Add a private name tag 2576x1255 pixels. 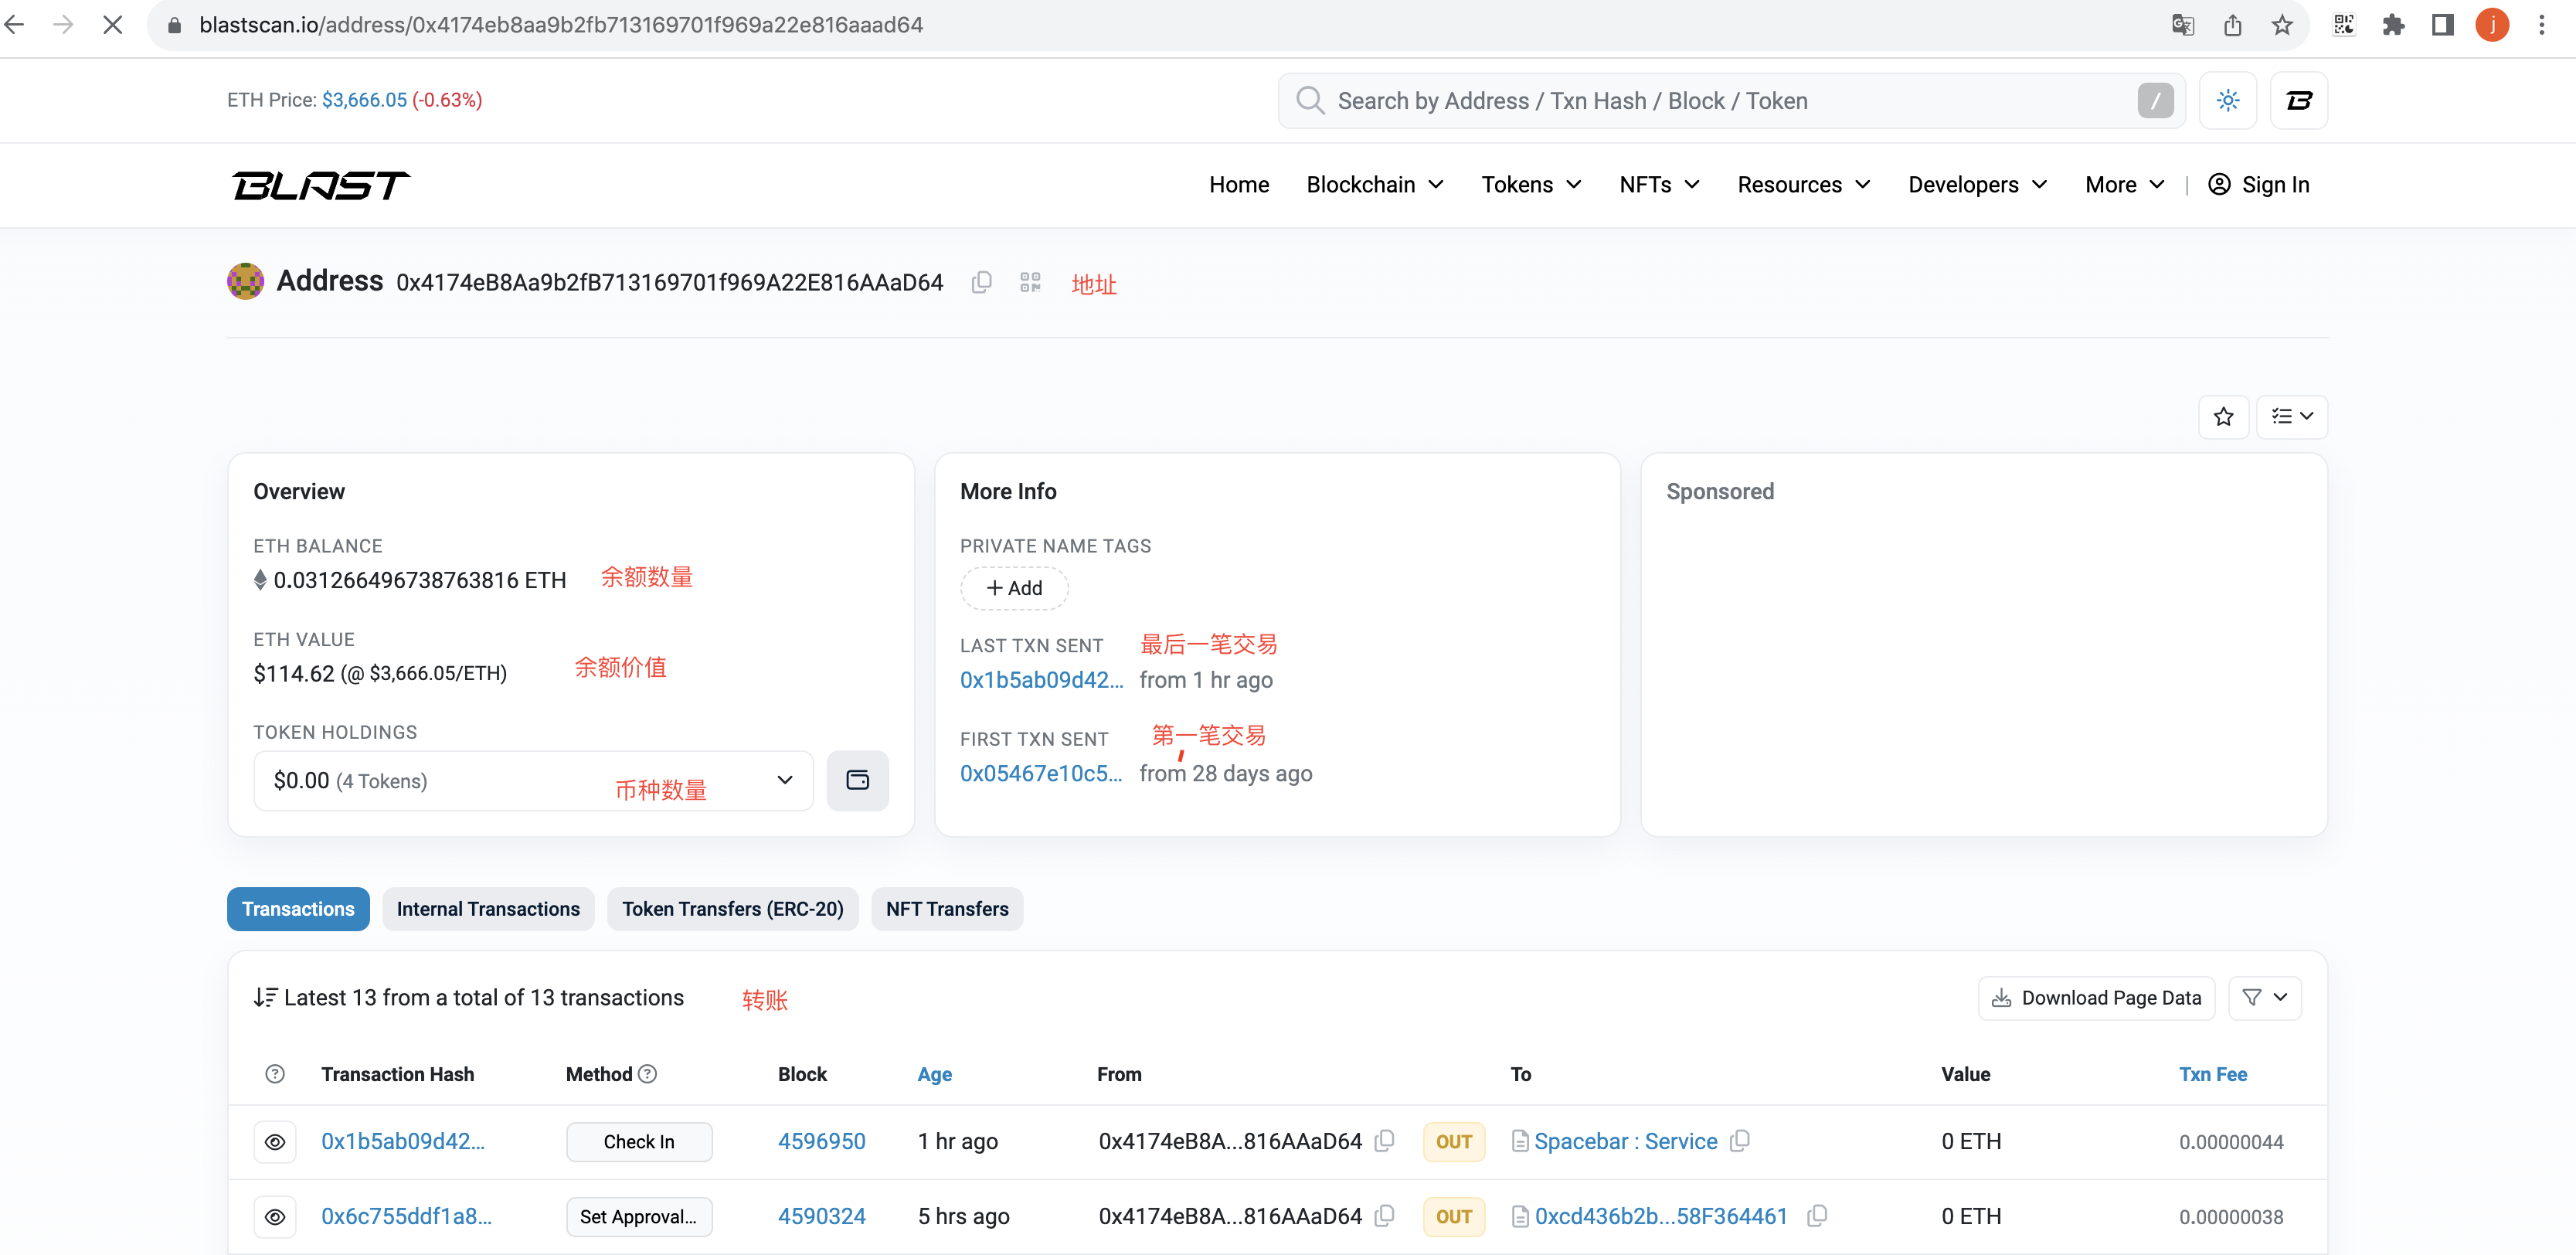pyautogui.click(x=1014, y=588)
